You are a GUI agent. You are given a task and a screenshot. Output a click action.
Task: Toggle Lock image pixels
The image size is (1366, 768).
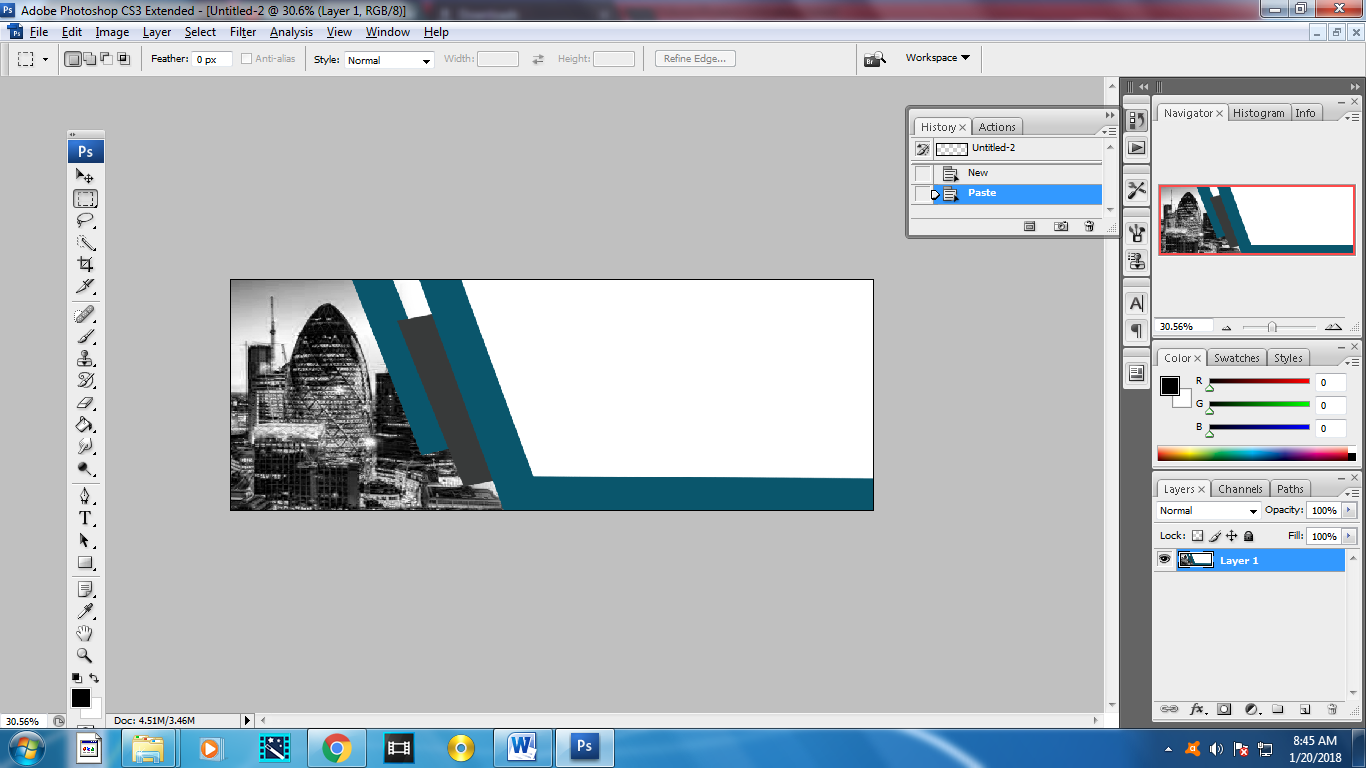[1215, 536]
